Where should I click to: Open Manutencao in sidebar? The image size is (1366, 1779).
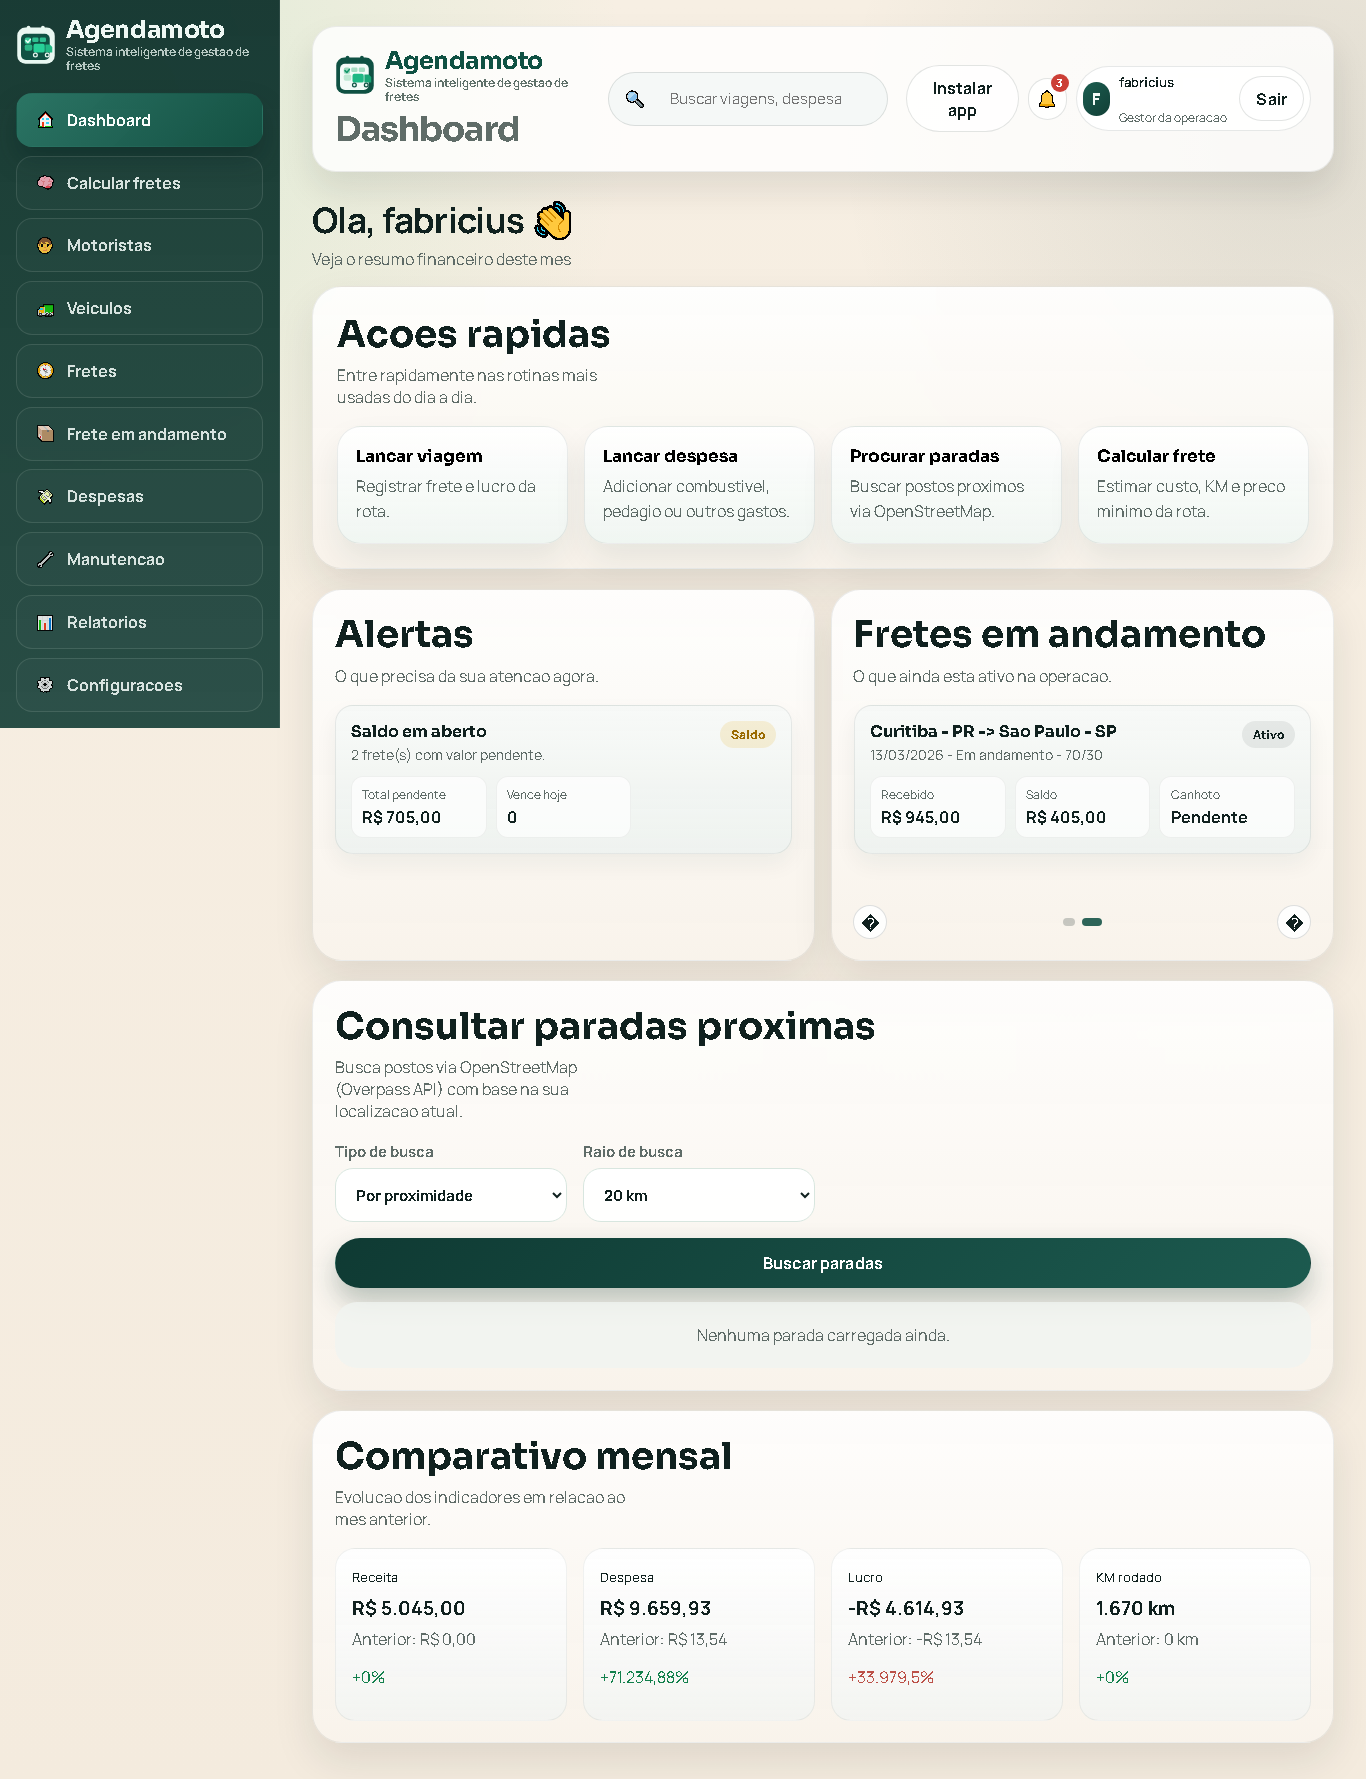click(x=140, y=559)
